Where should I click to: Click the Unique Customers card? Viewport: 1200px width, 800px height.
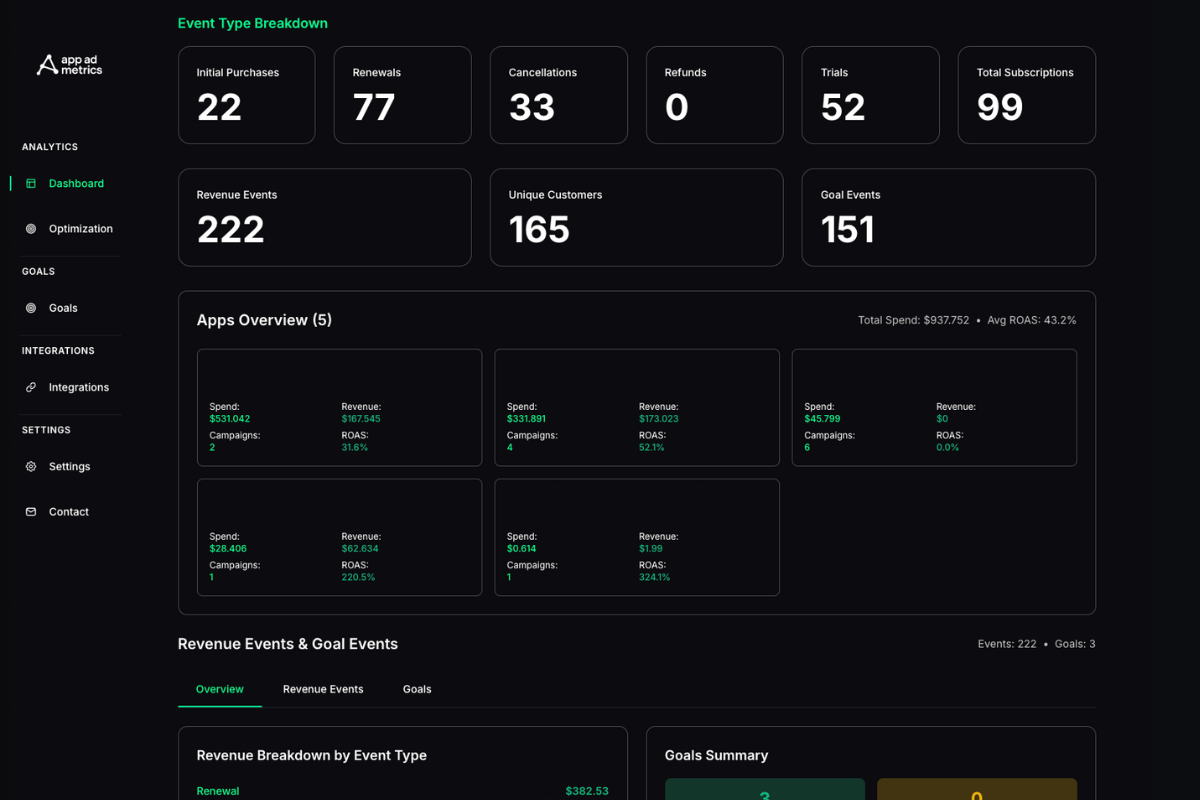[x=636, y=217]
